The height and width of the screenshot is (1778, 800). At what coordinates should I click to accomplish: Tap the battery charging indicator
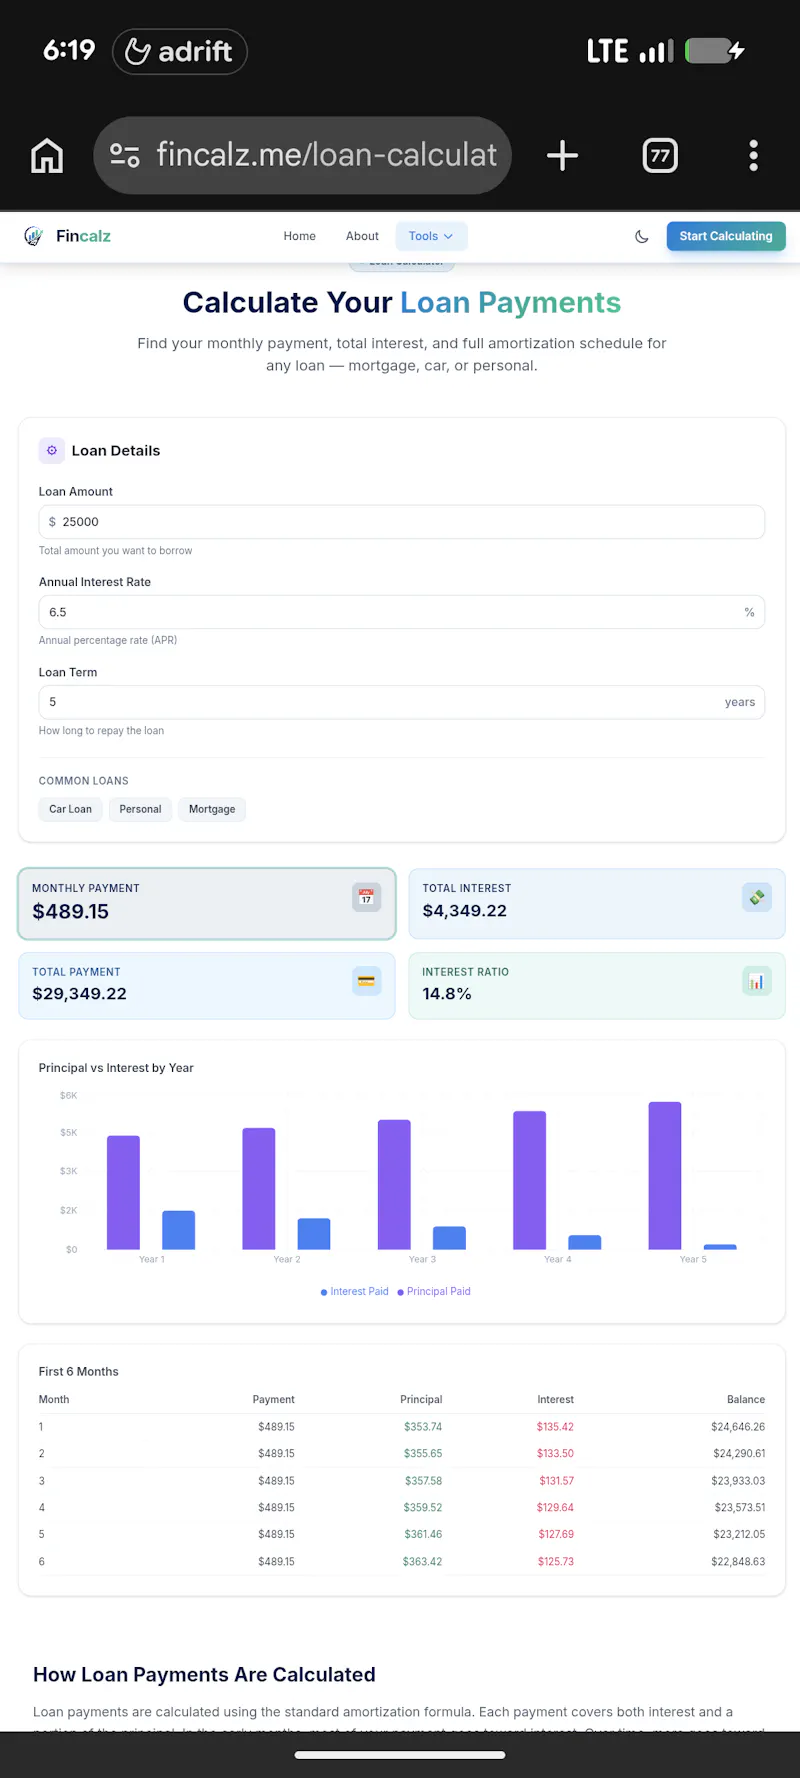pos(715,51)
